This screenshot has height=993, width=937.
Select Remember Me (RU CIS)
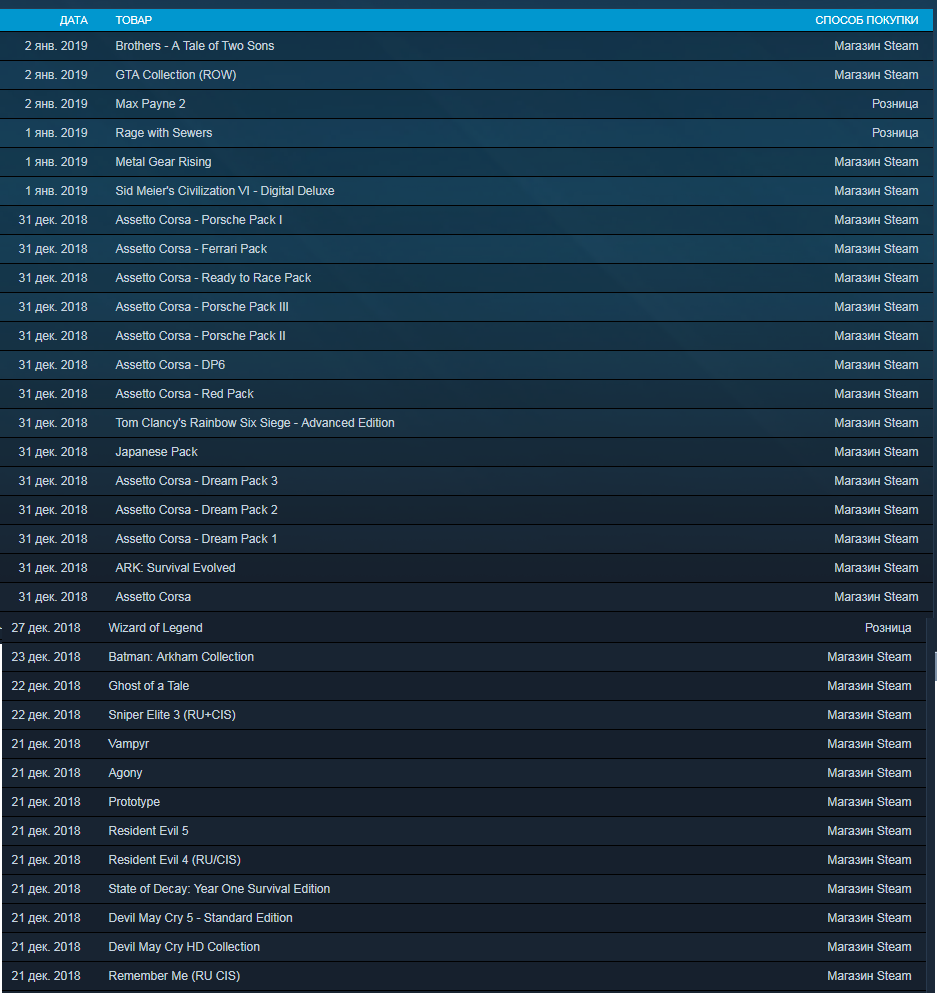(174, 976)
